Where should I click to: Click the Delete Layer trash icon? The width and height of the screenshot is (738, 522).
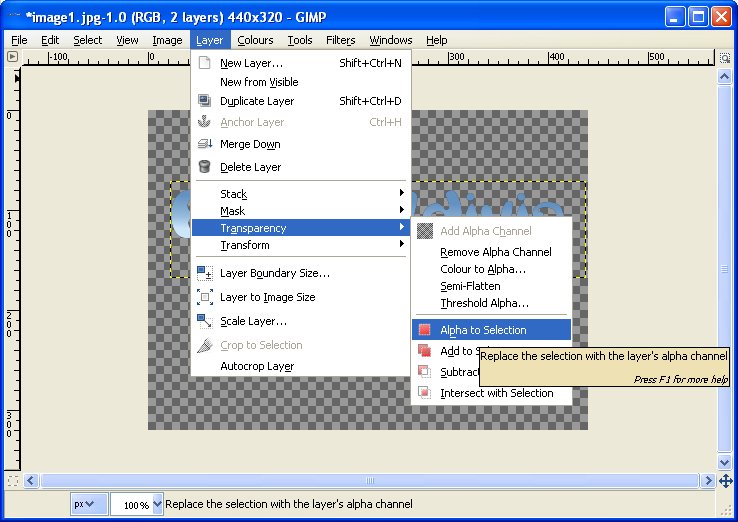204,166
